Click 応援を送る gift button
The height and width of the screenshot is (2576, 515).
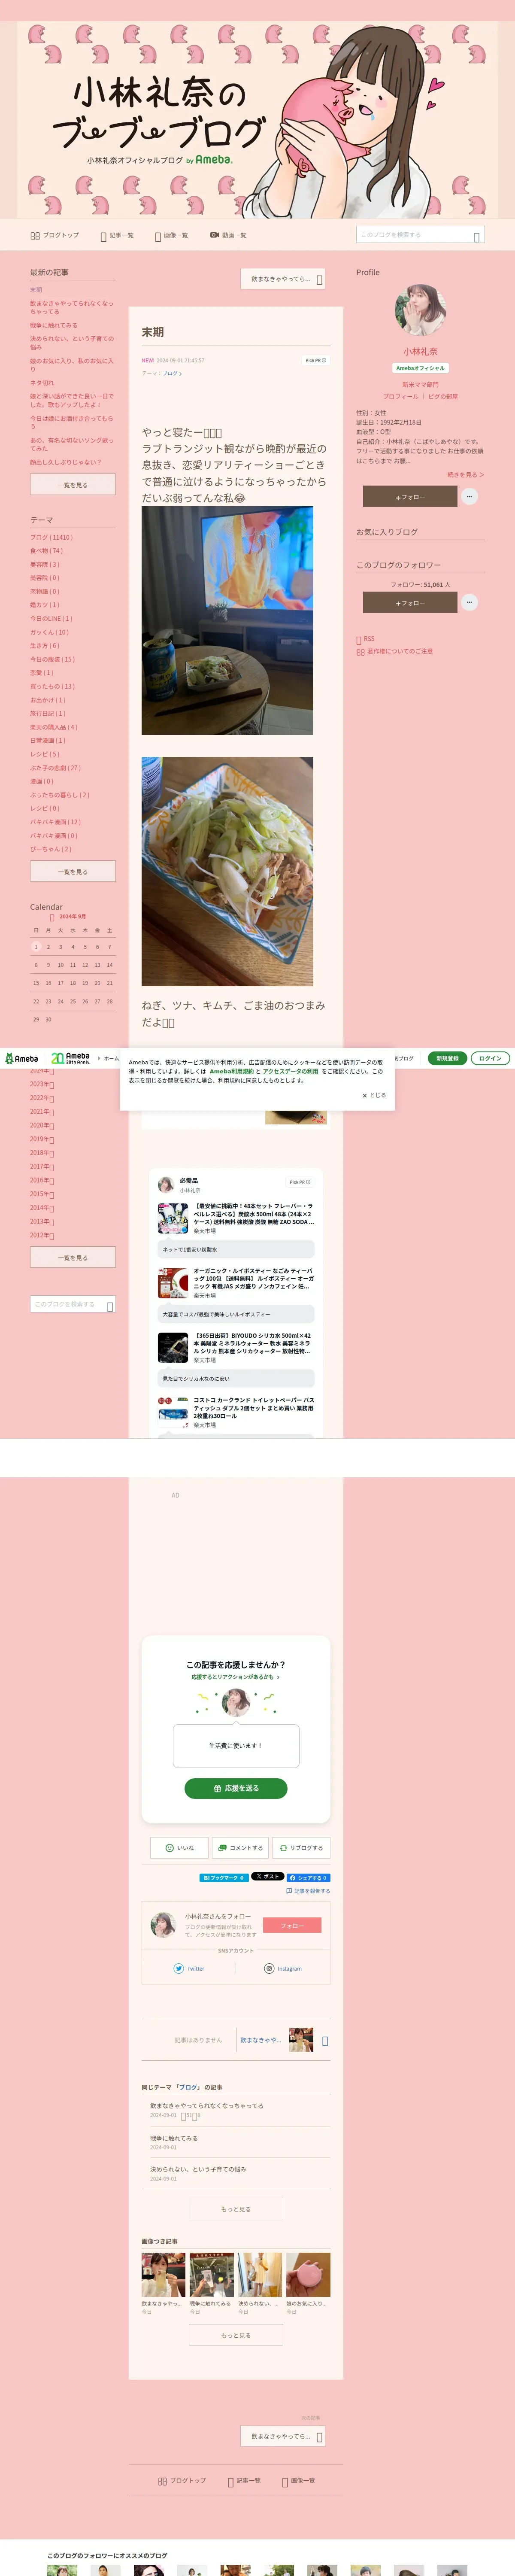tap(236, 1788)
